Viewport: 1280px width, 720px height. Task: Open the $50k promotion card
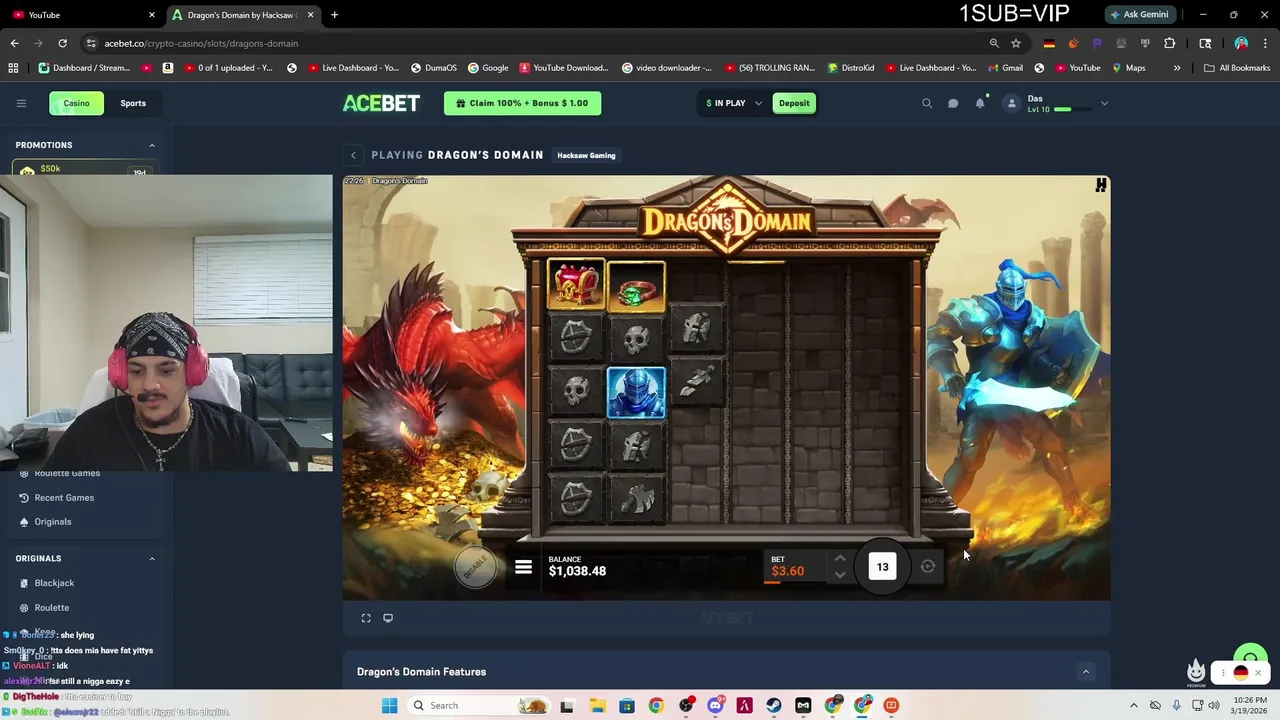(x=84, y=169)
